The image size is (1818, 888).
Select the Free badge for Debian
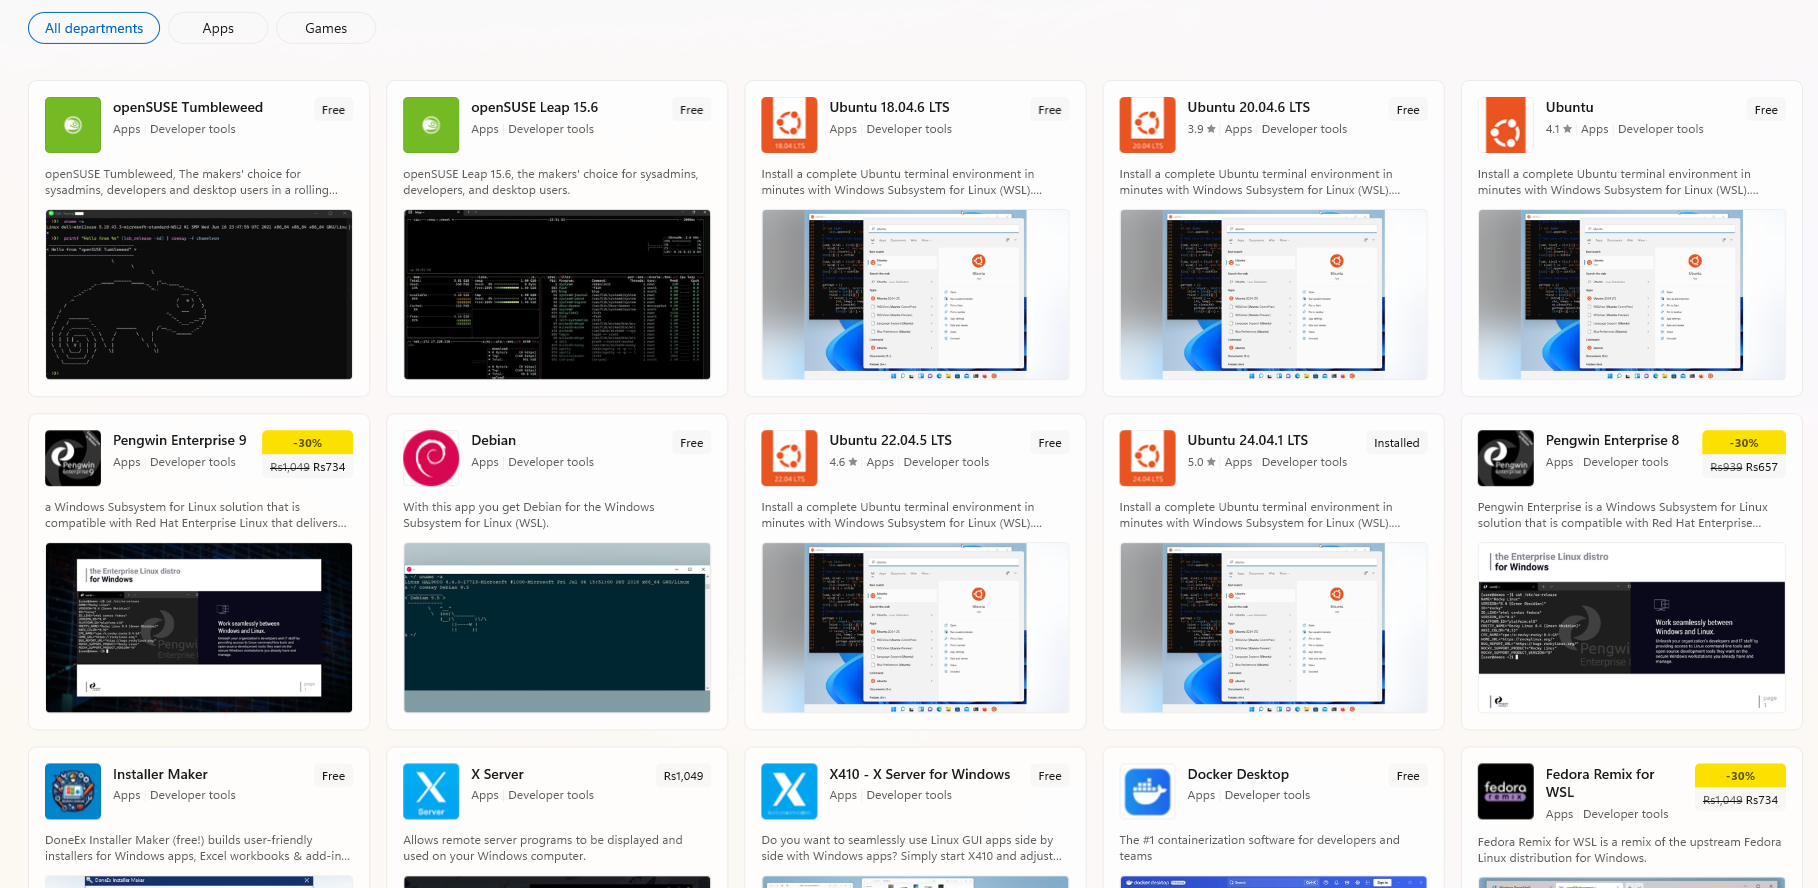coord(692,443)
